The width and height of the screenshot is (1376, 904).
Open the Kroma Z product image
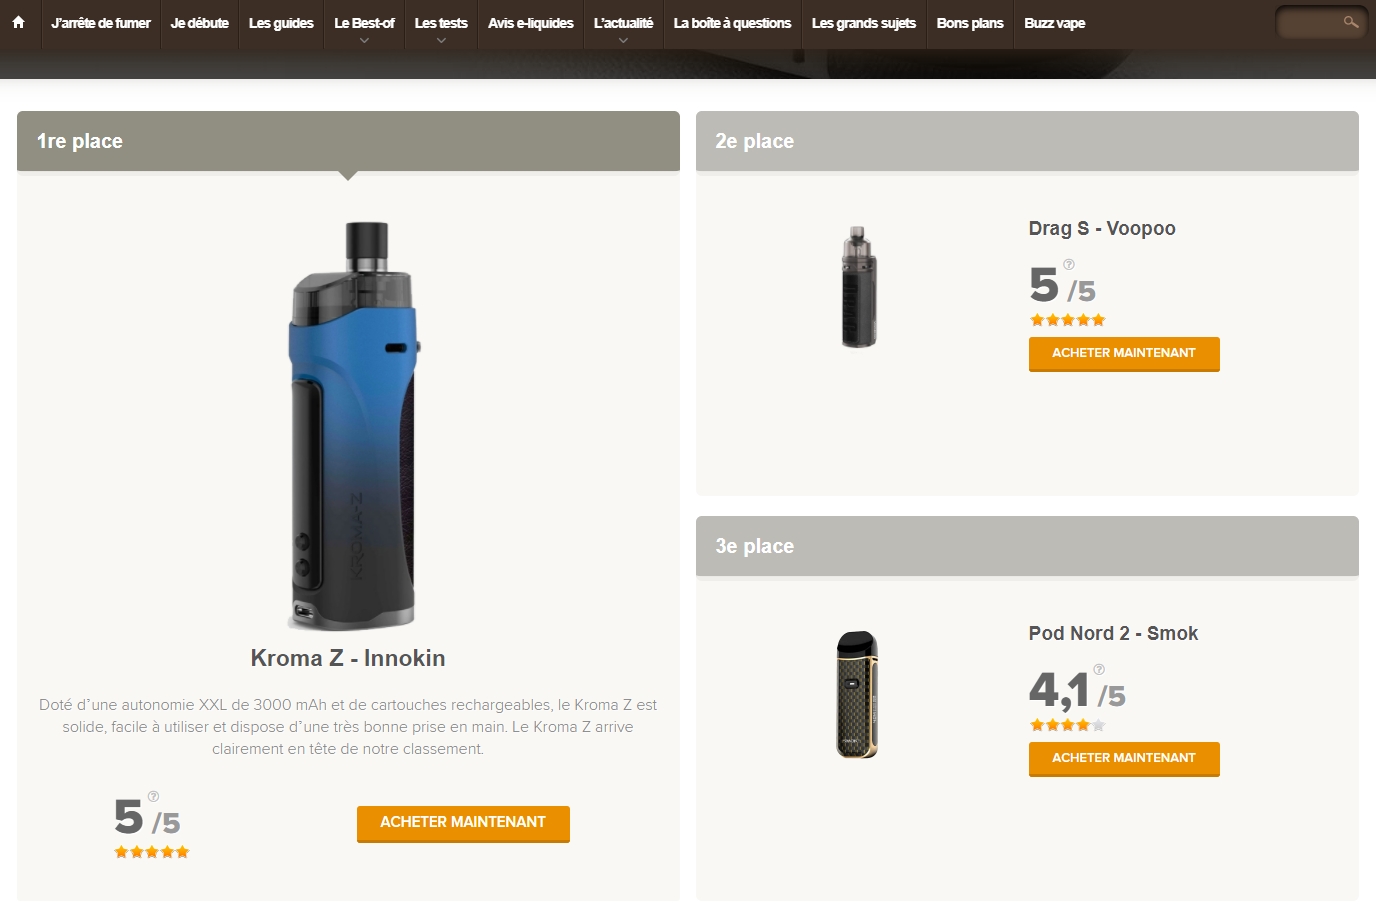click(352, 426)
